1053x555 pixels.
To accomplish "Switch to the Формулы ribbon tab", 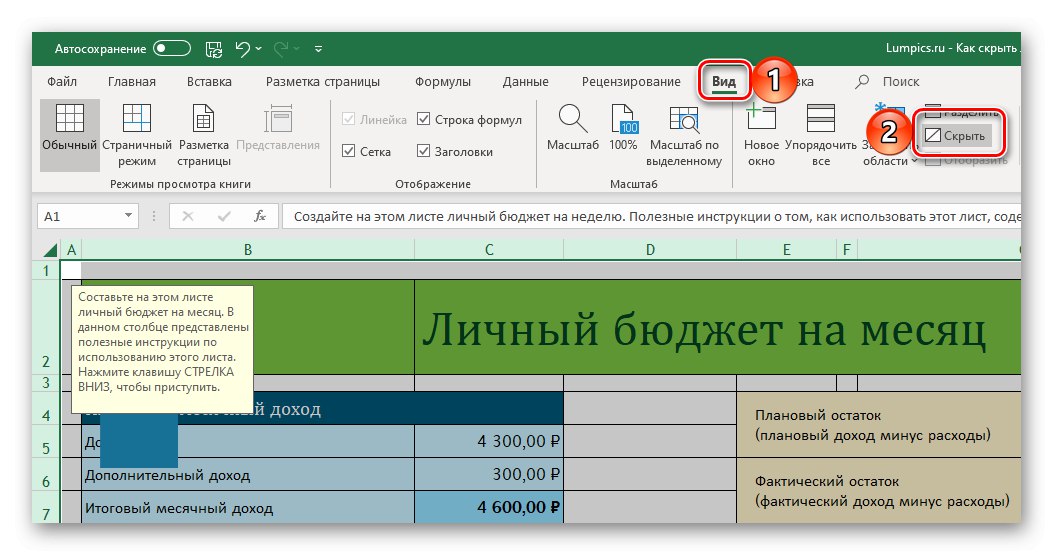I will point(443,81).
